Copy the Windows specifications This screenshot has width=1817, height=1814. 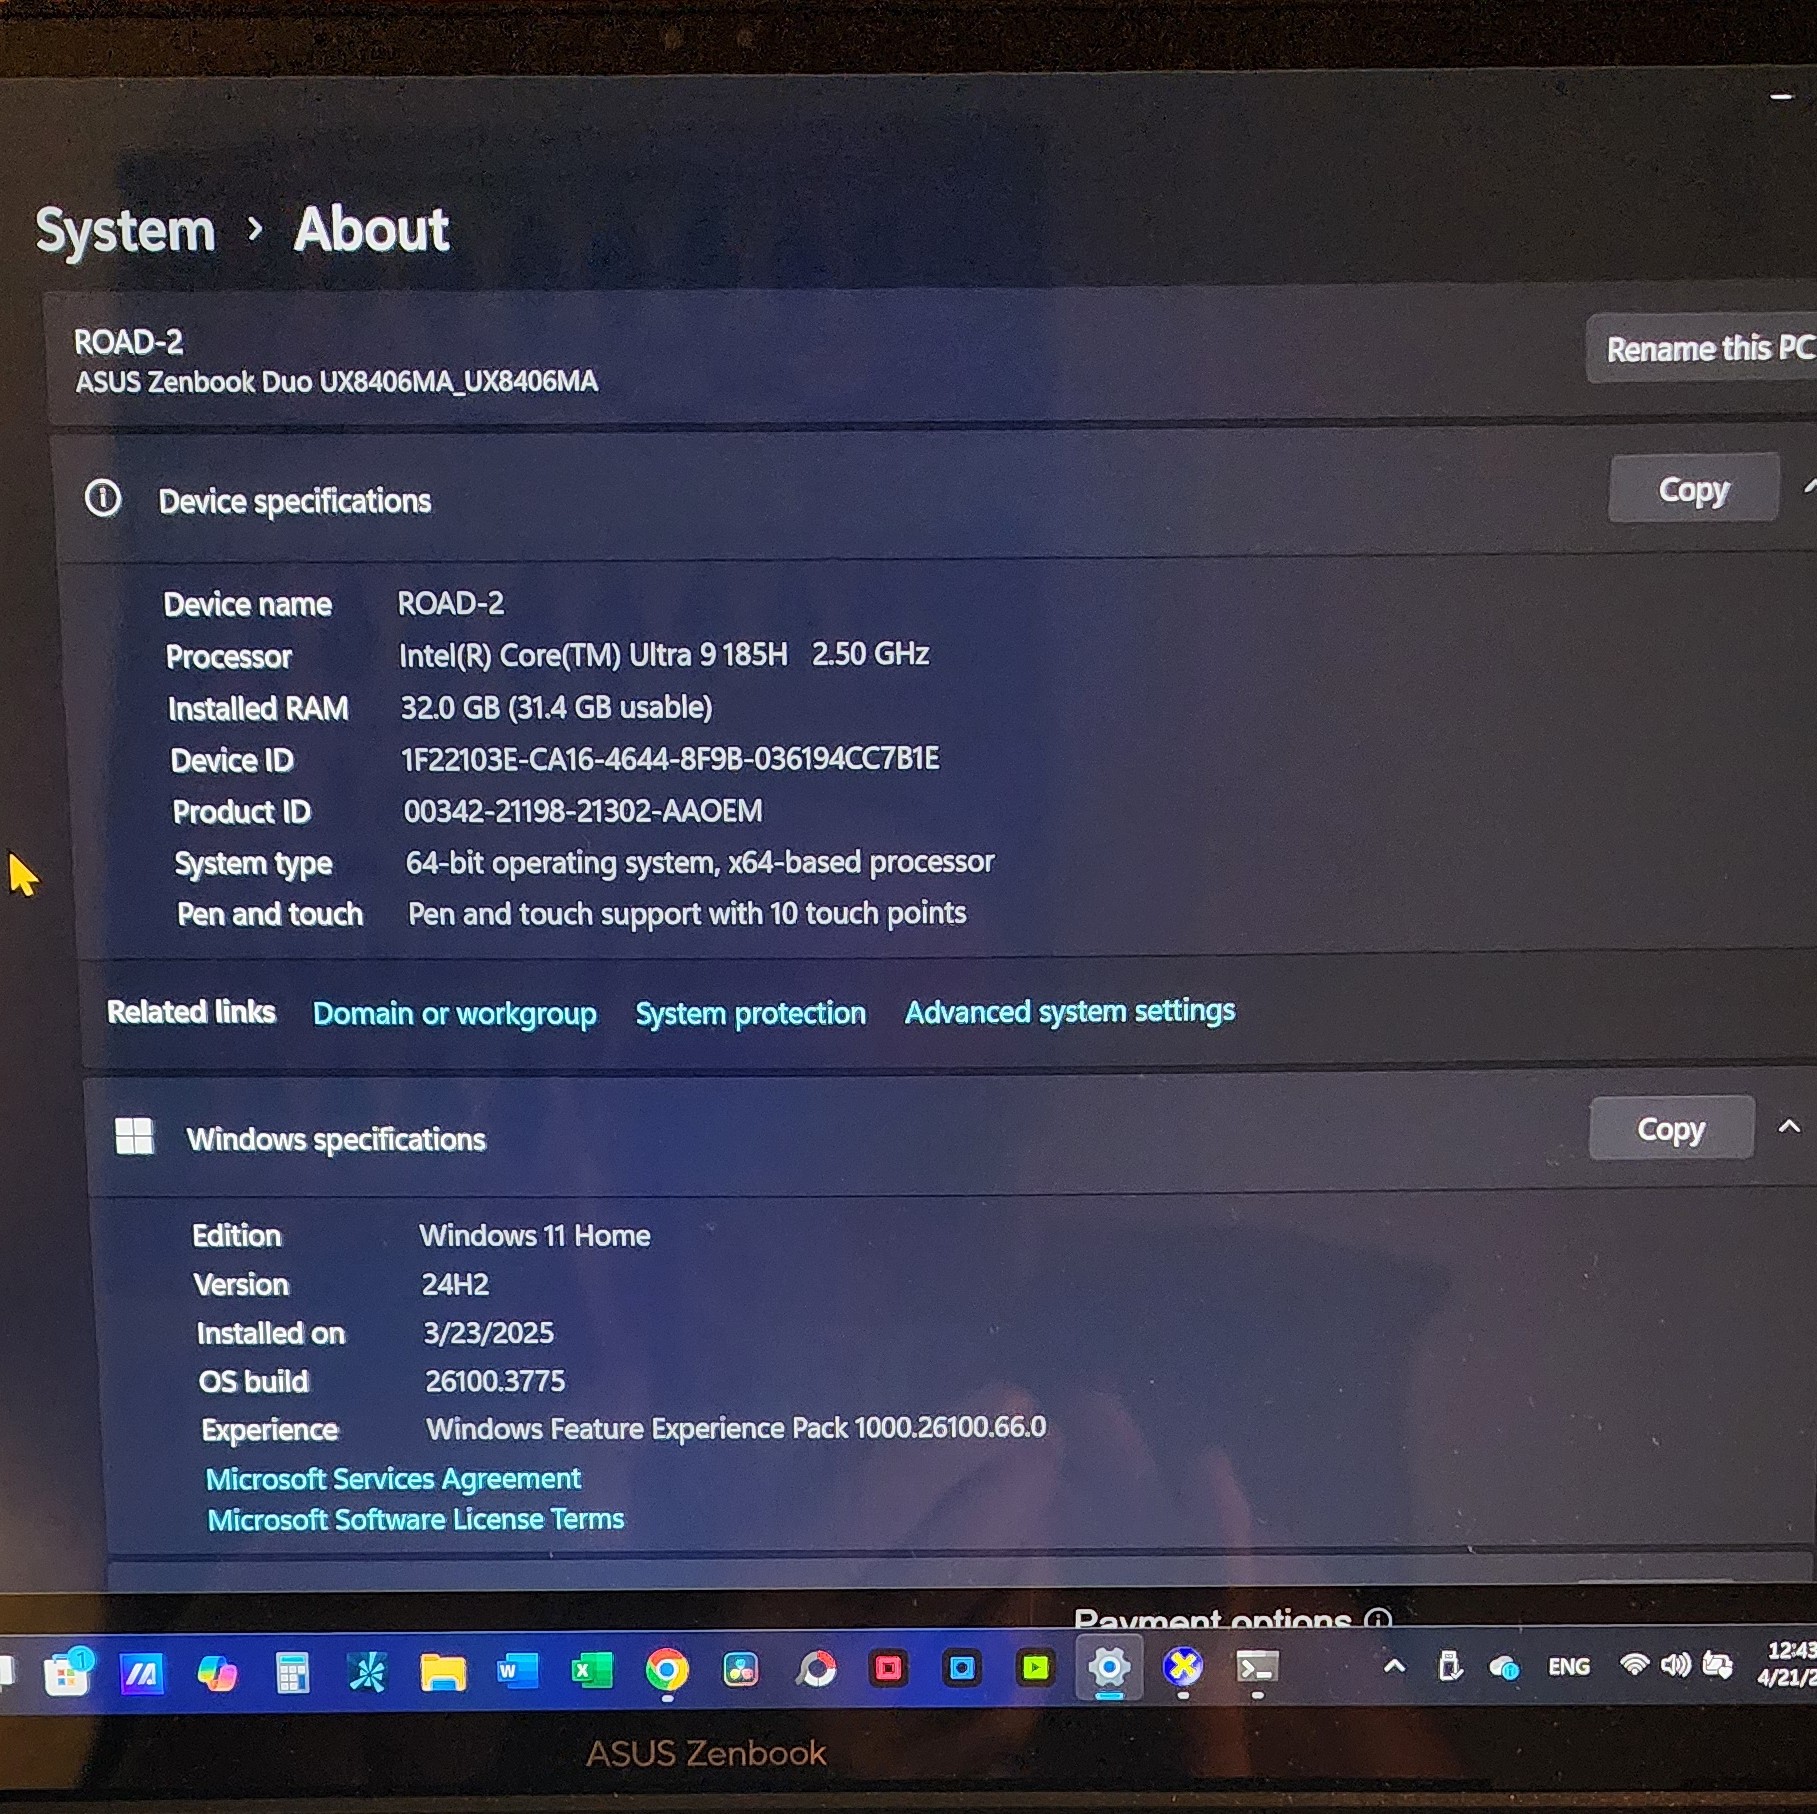click(x=1671, y=1128)
